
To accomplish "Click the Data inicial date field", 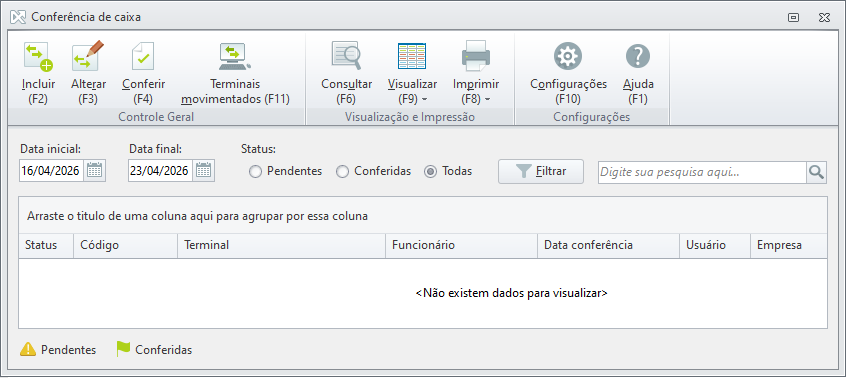I will 51,171.
